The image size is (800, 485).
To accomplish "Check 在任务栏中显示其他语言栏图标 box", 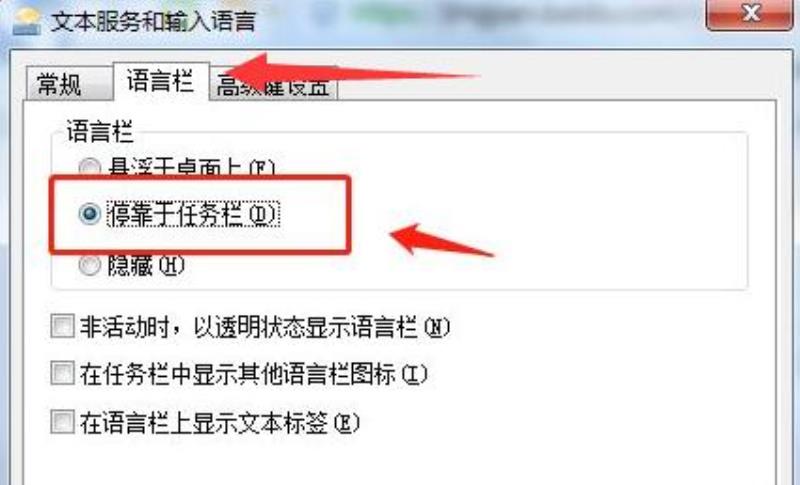I will [x=62, y=373].
